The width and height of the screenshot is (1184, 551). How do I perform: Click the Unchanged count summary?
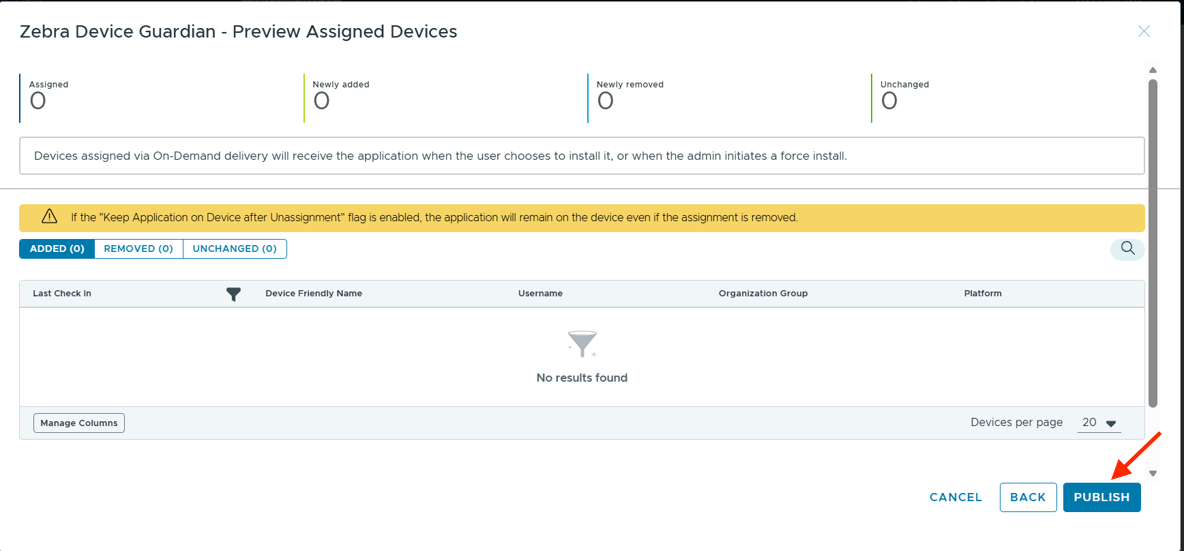pyautogui.click(x=905, y=96)
